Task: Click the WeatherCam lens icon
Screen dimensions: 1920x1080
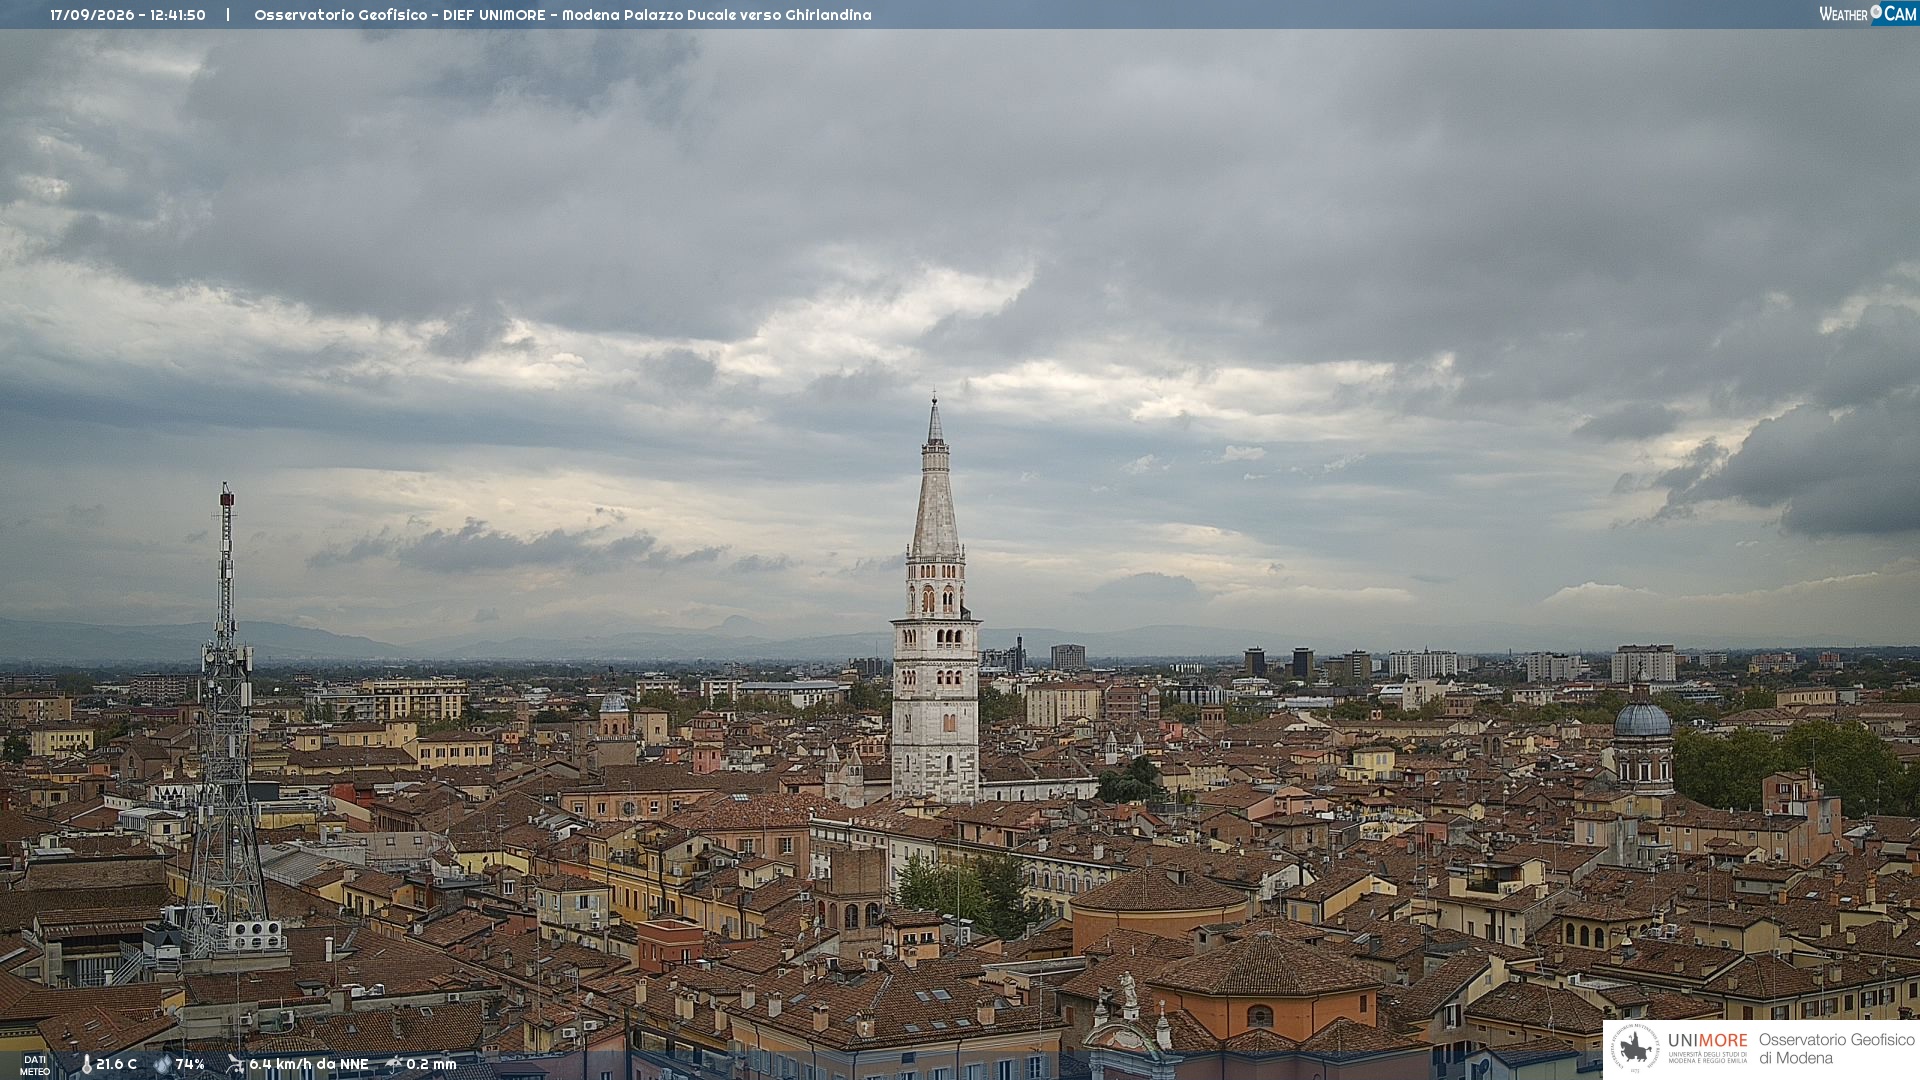Action: tap(1876, 12)
